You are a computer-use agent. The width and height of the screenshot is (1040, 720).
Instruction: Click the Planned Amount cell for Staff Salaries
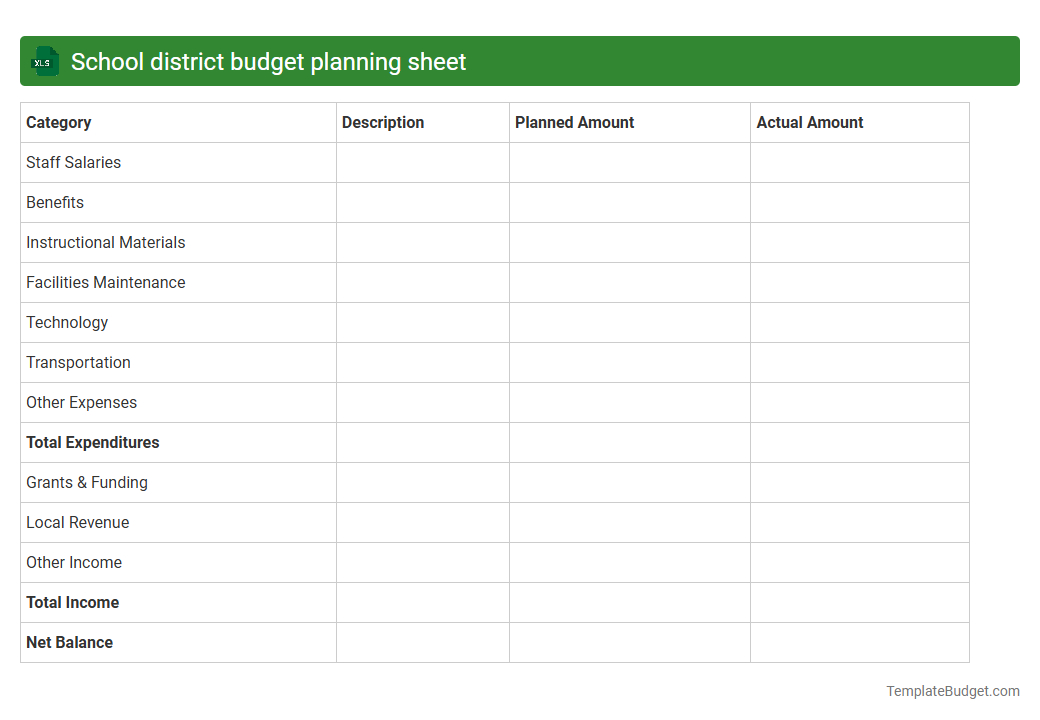(x=629, y=162)
